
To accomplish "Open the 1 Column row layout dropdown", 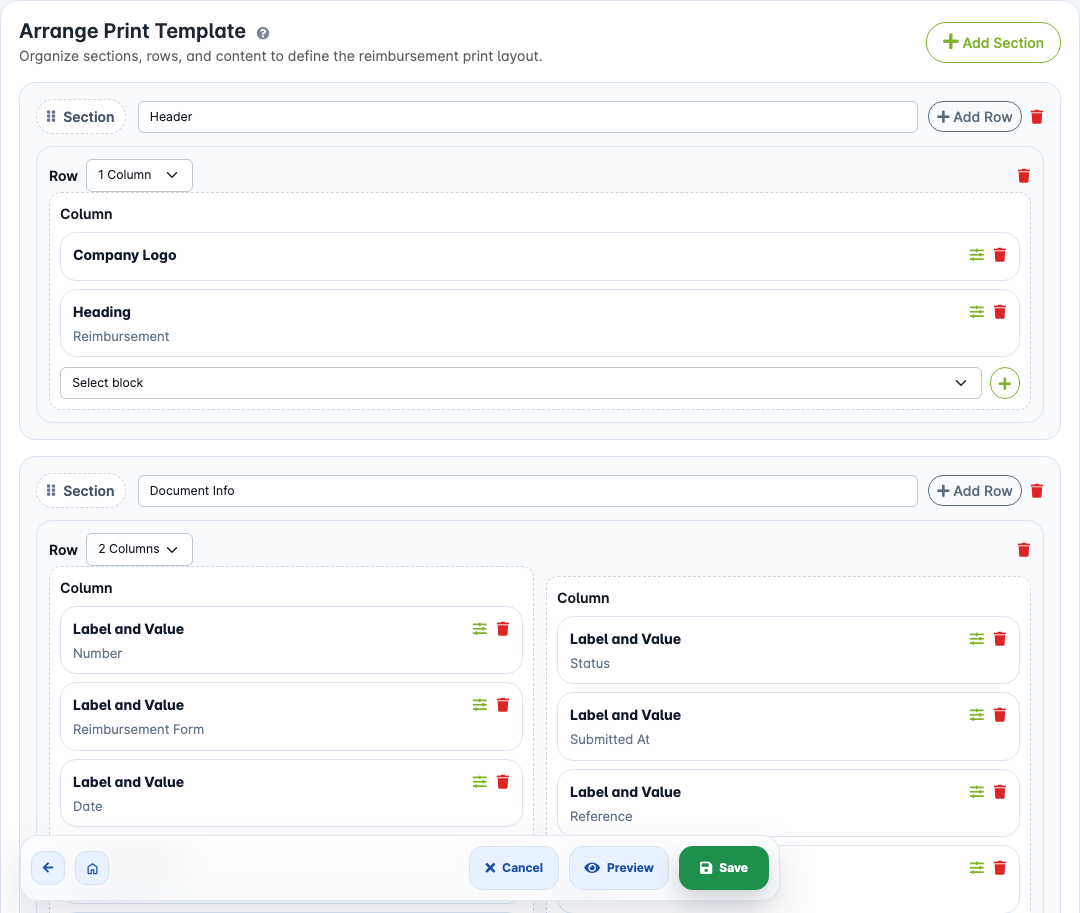I will pyautogui.click(x=139, y=175).
